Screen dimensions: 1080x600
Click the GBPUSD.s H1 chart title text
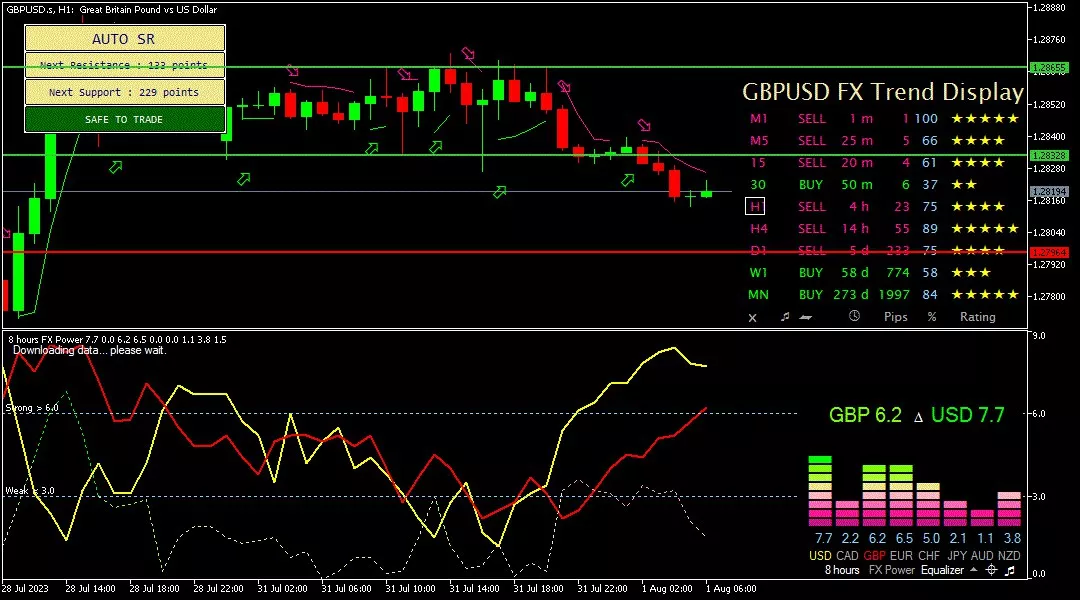click(112, 10)
